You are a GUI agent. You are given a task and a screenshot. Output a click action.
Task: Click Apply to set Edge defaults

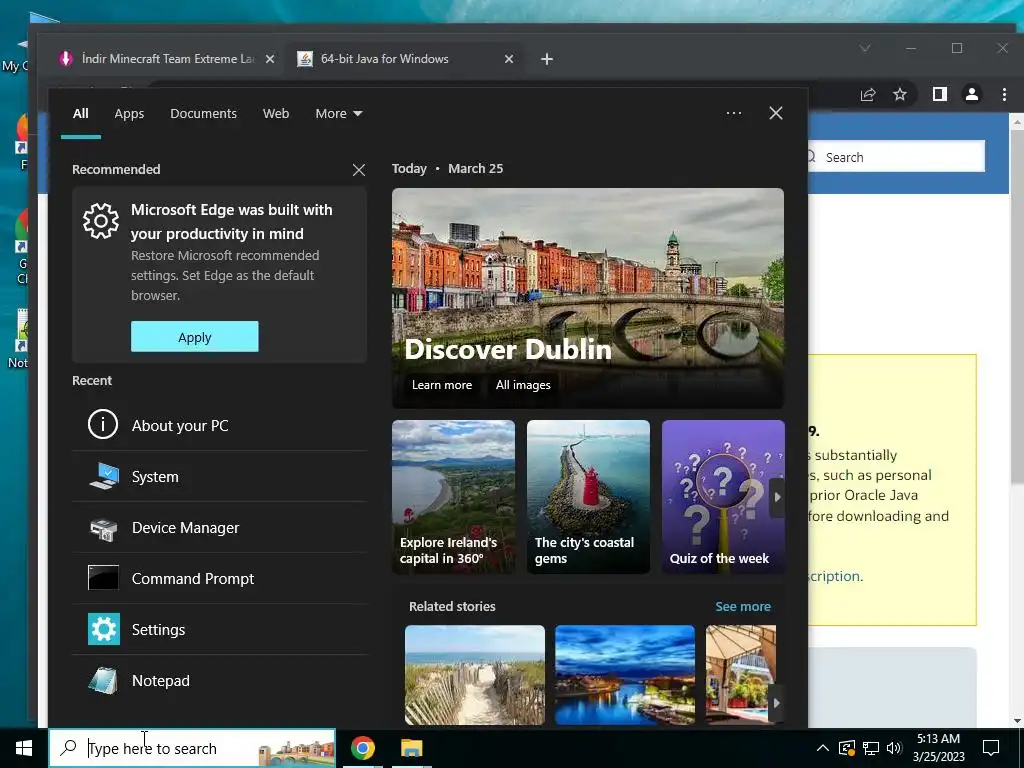point(195,337)
